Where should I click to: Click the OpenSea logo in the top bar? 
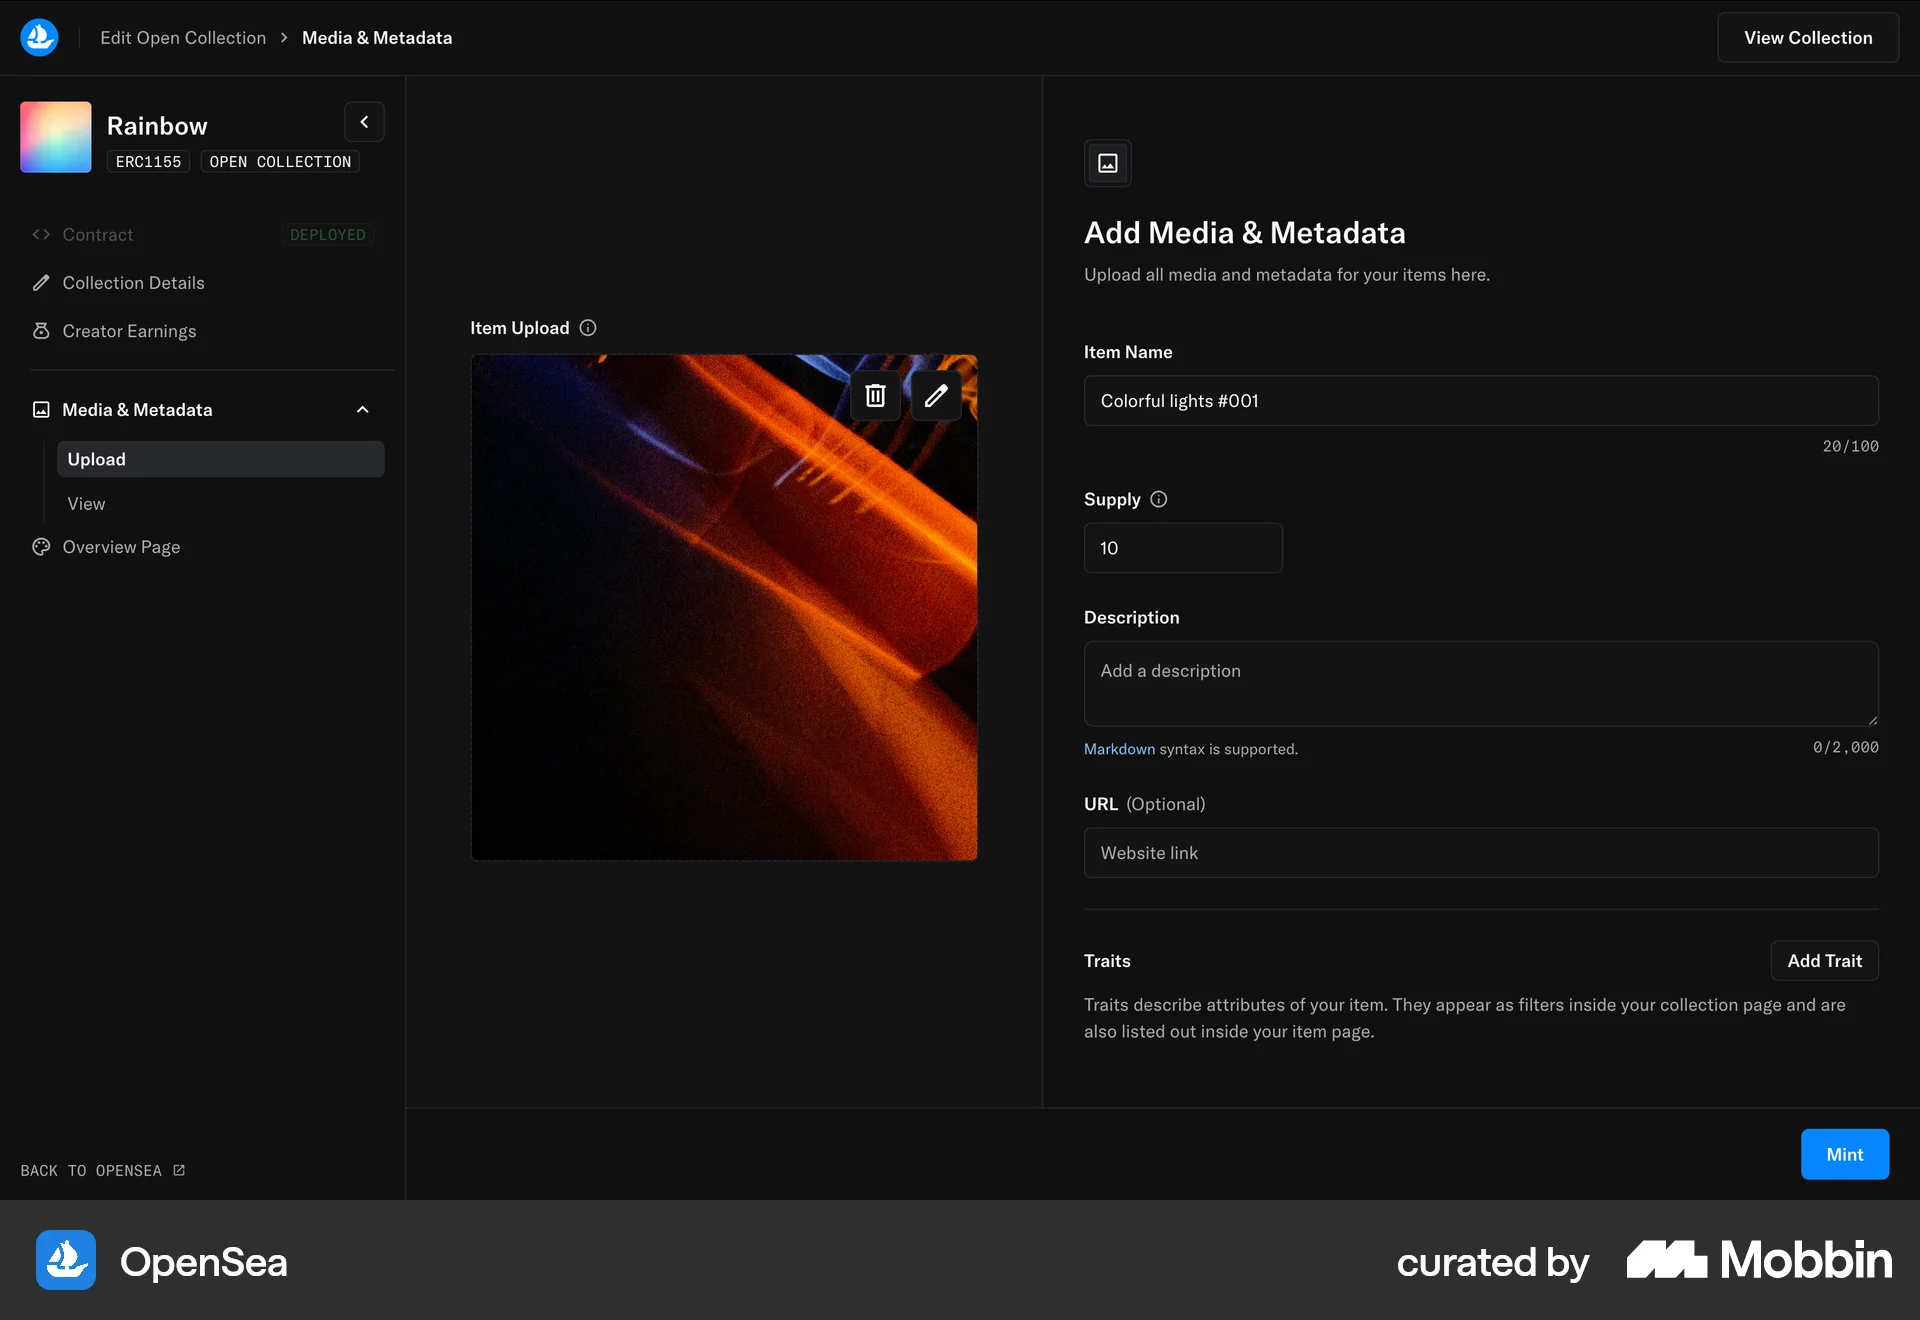(x=40, y=37)
